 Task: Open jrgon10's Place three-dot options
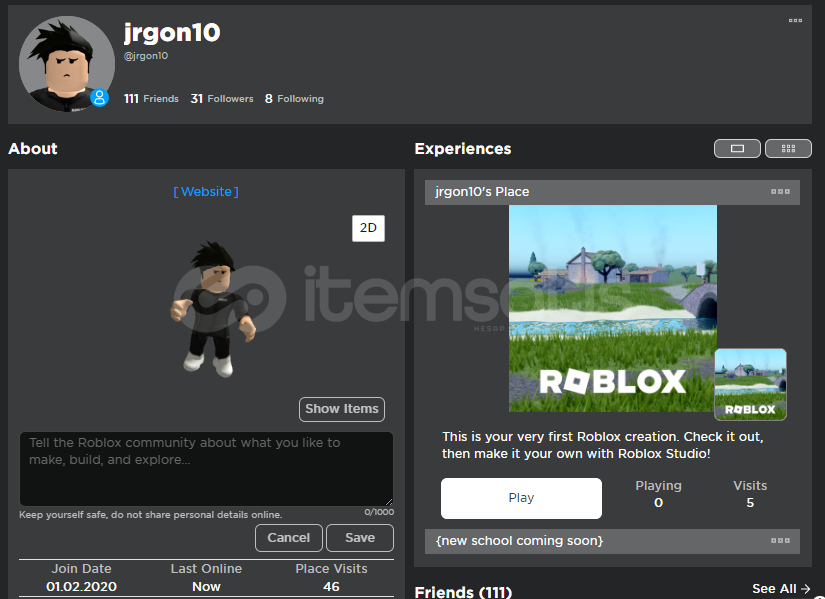click(x=780, y=192)
